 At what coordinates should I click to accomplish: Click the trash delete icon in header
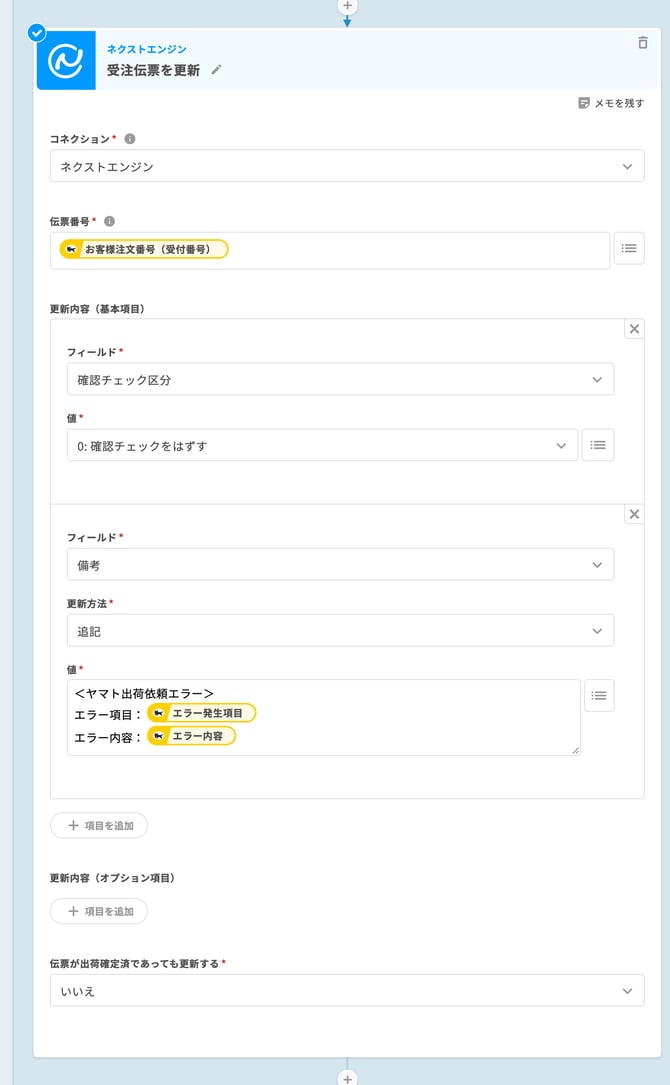click(x=642, y=43)
